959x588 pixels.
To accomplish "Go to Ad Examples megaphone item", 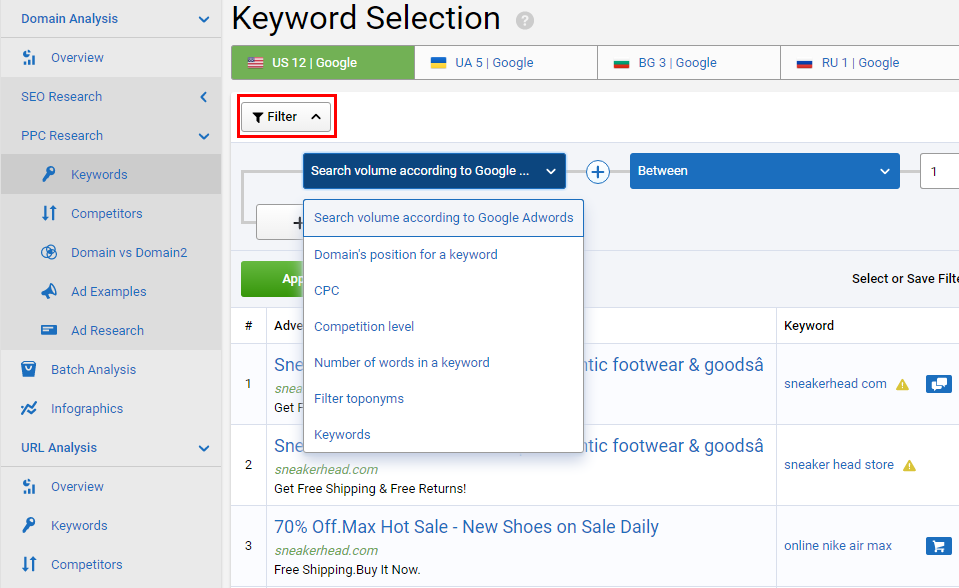I will click(108, 292).
